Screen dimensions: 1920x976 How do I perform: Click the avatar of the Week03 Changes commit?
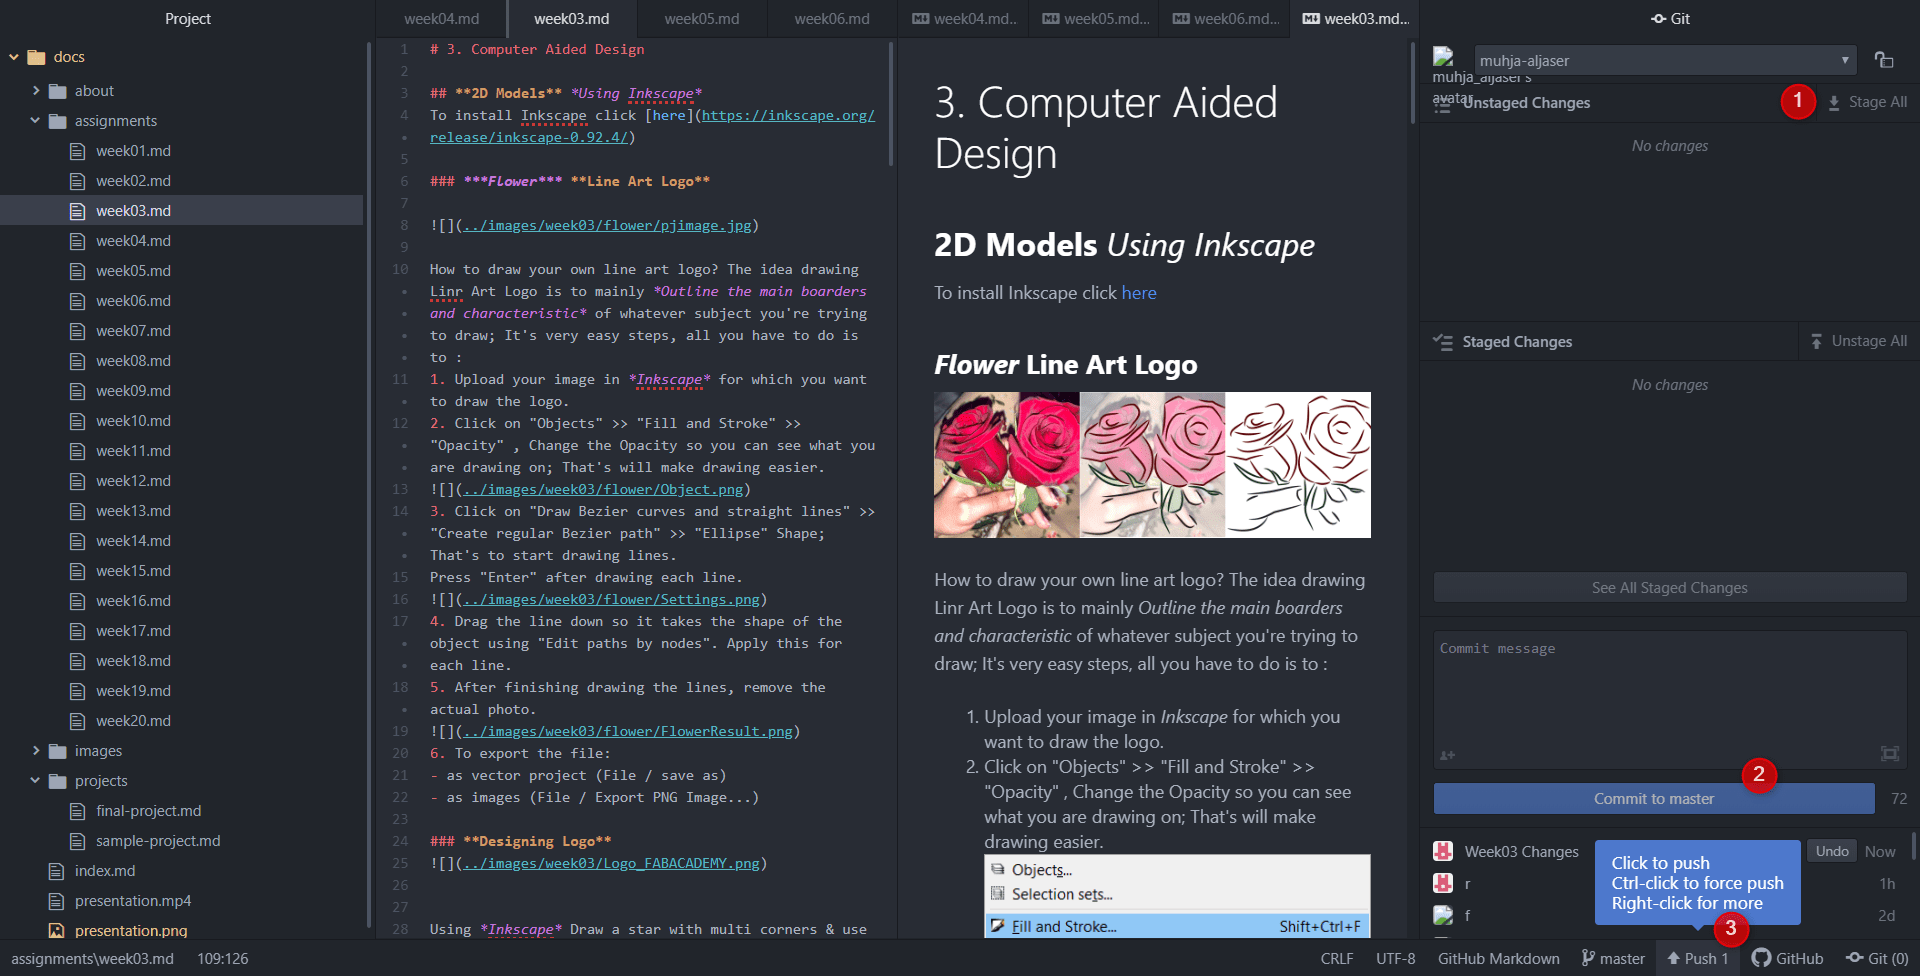(1443, 851)
